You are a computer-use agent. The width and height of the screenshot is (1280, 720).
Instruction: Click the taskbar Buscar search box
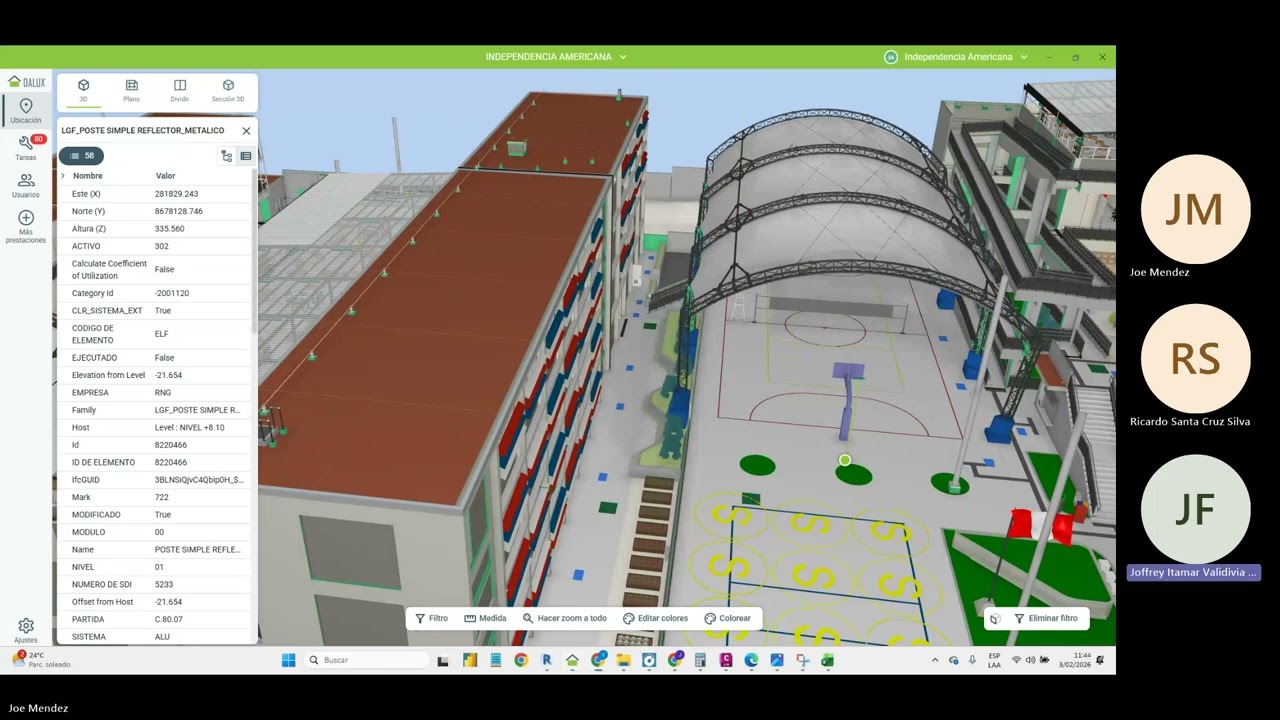(x=365, y=660)
